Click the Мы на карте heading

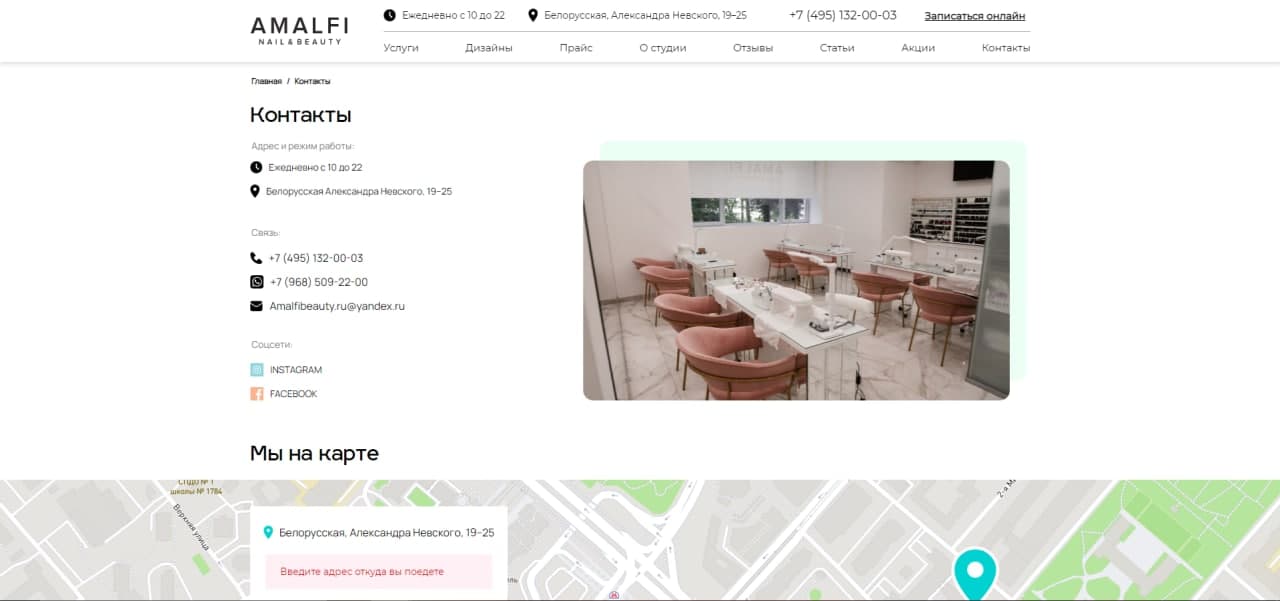click(314, 453)
